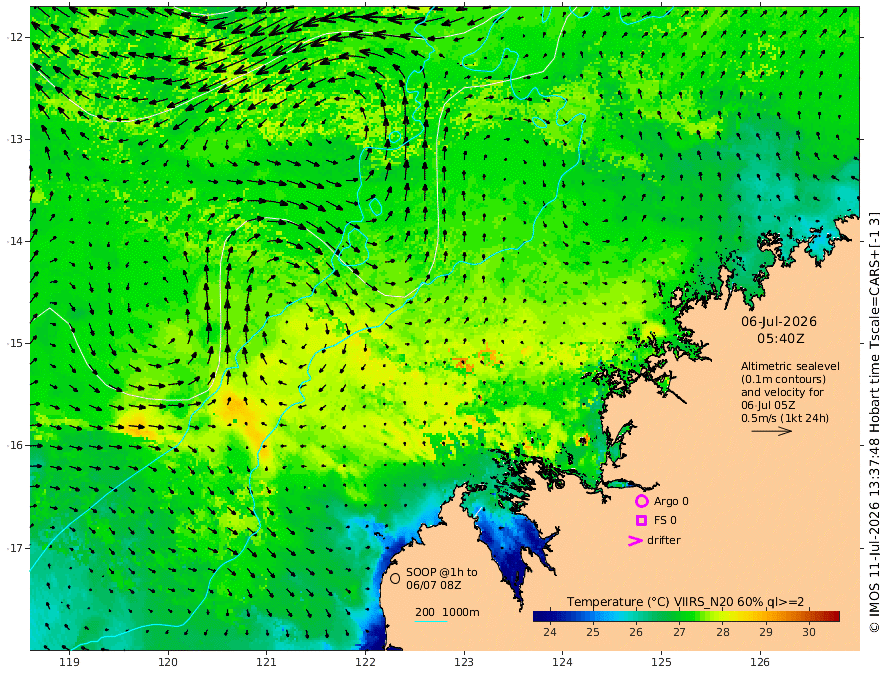Click the 'drifter' legend label
Viewport: 880px width, 680px height.
click(x=664, y=540)
